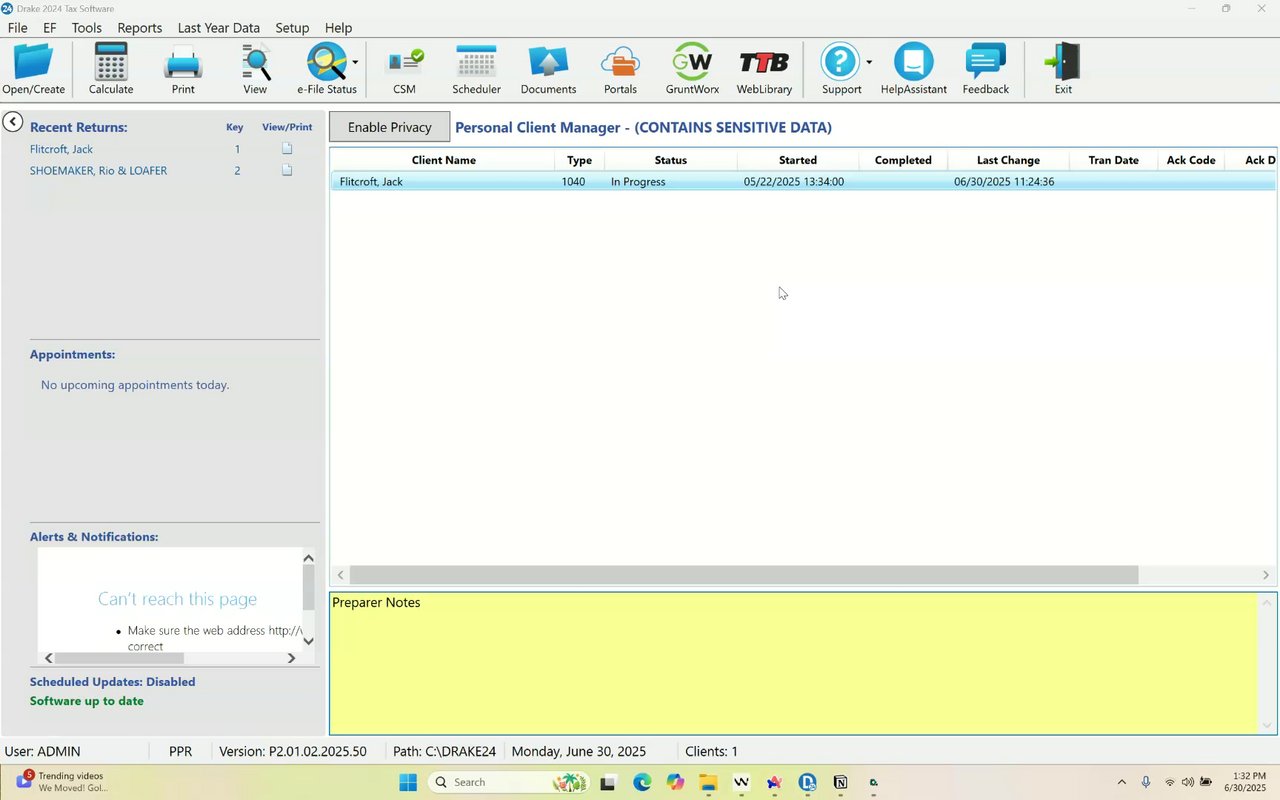Sort by the Ack Code column header

tap(1191, 160)
